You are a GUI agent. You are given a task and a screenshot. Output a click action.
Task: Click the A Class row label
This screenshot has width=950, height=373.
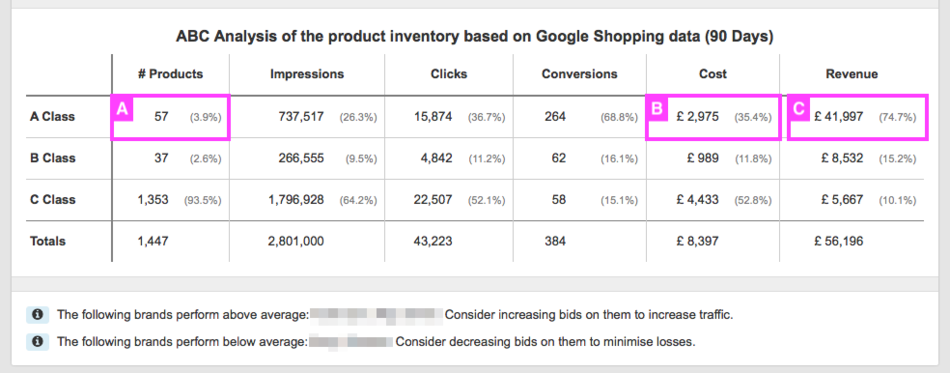click(53, 116)
